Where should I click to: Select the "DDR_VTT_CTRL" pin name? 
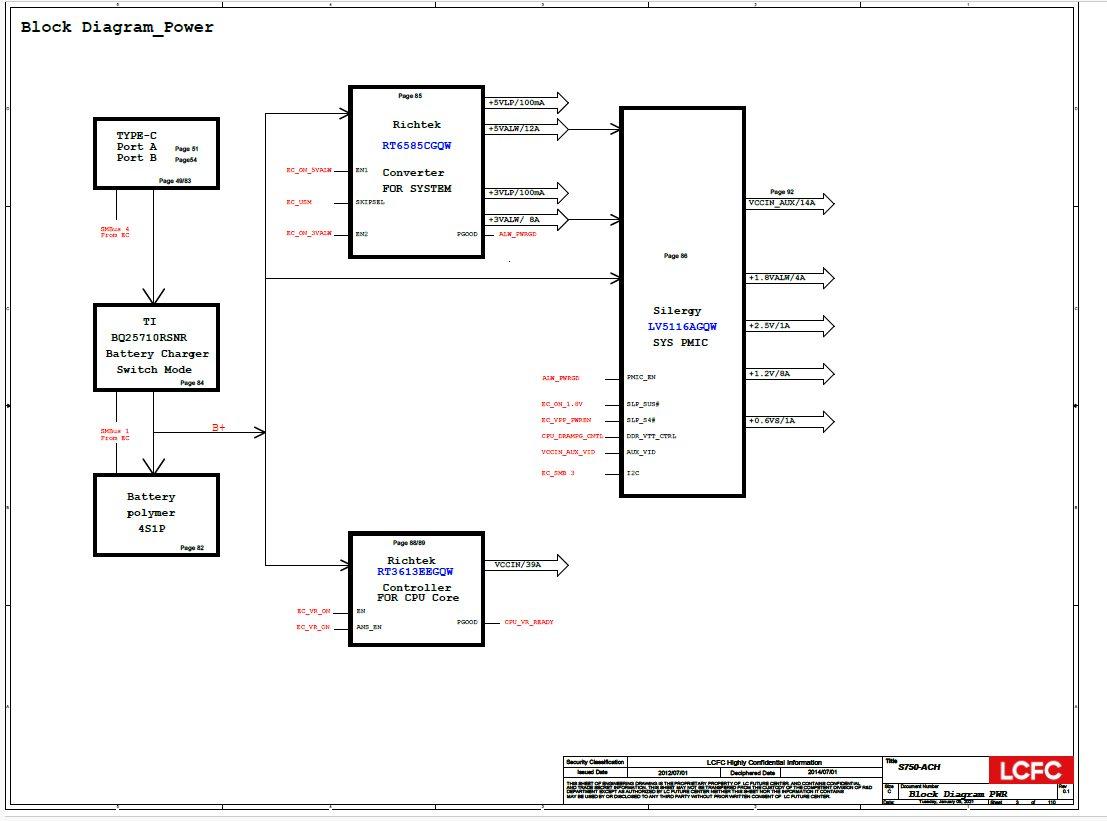pyautogui.click(x=651, y=436)
